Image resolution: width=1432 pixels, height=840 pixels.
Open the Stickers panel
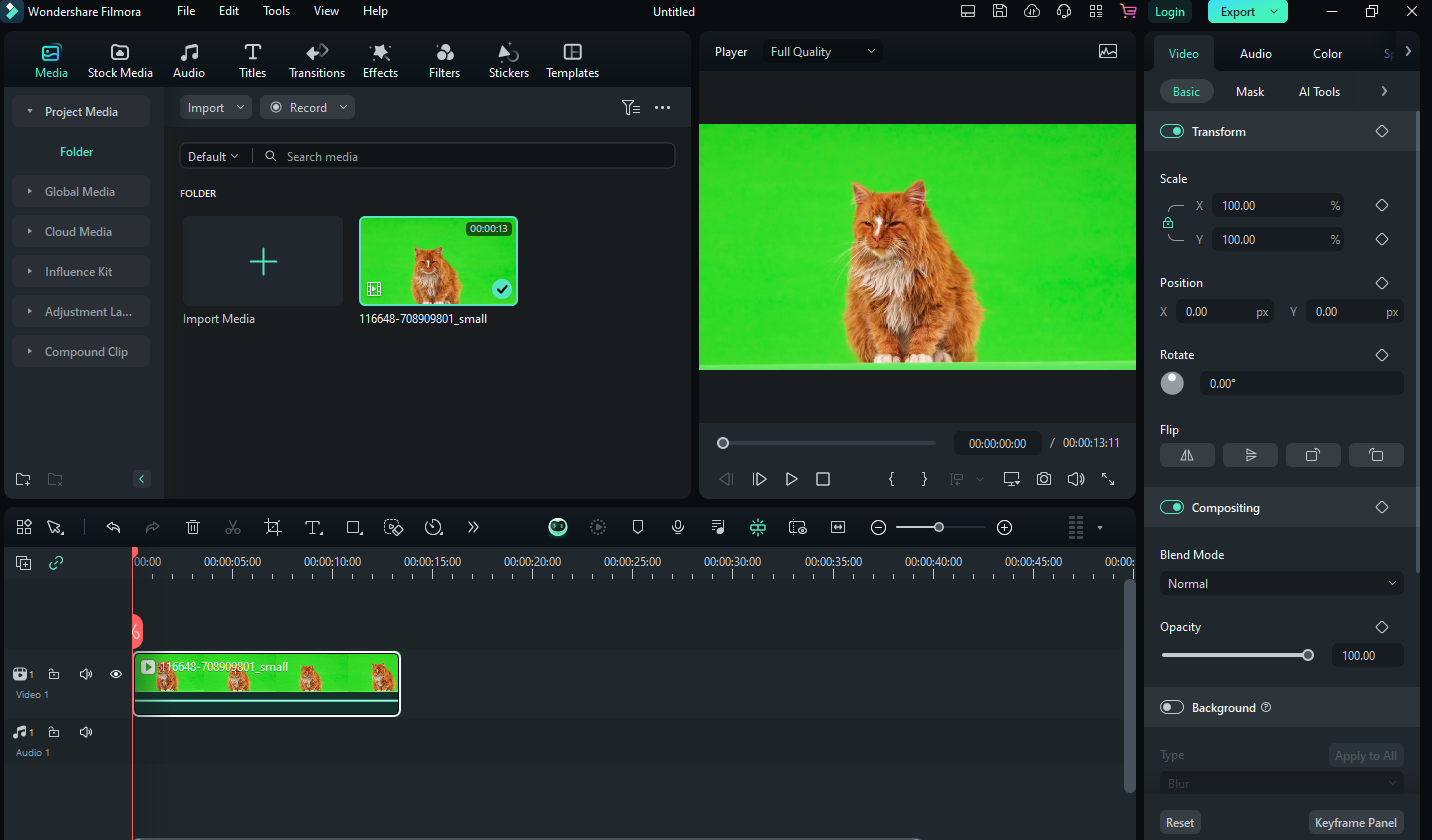[x=508, y=59]
